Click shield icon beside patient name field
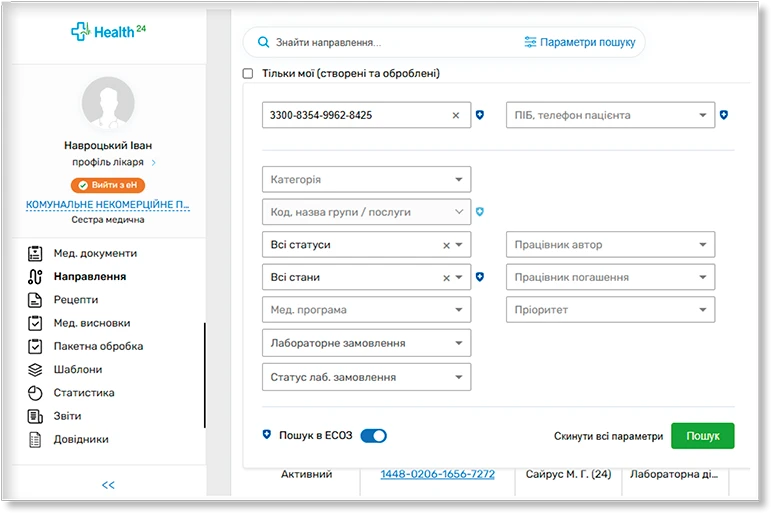Image resolution: width=773 pixels, height=515 pixels. click(x=724, y=115)
